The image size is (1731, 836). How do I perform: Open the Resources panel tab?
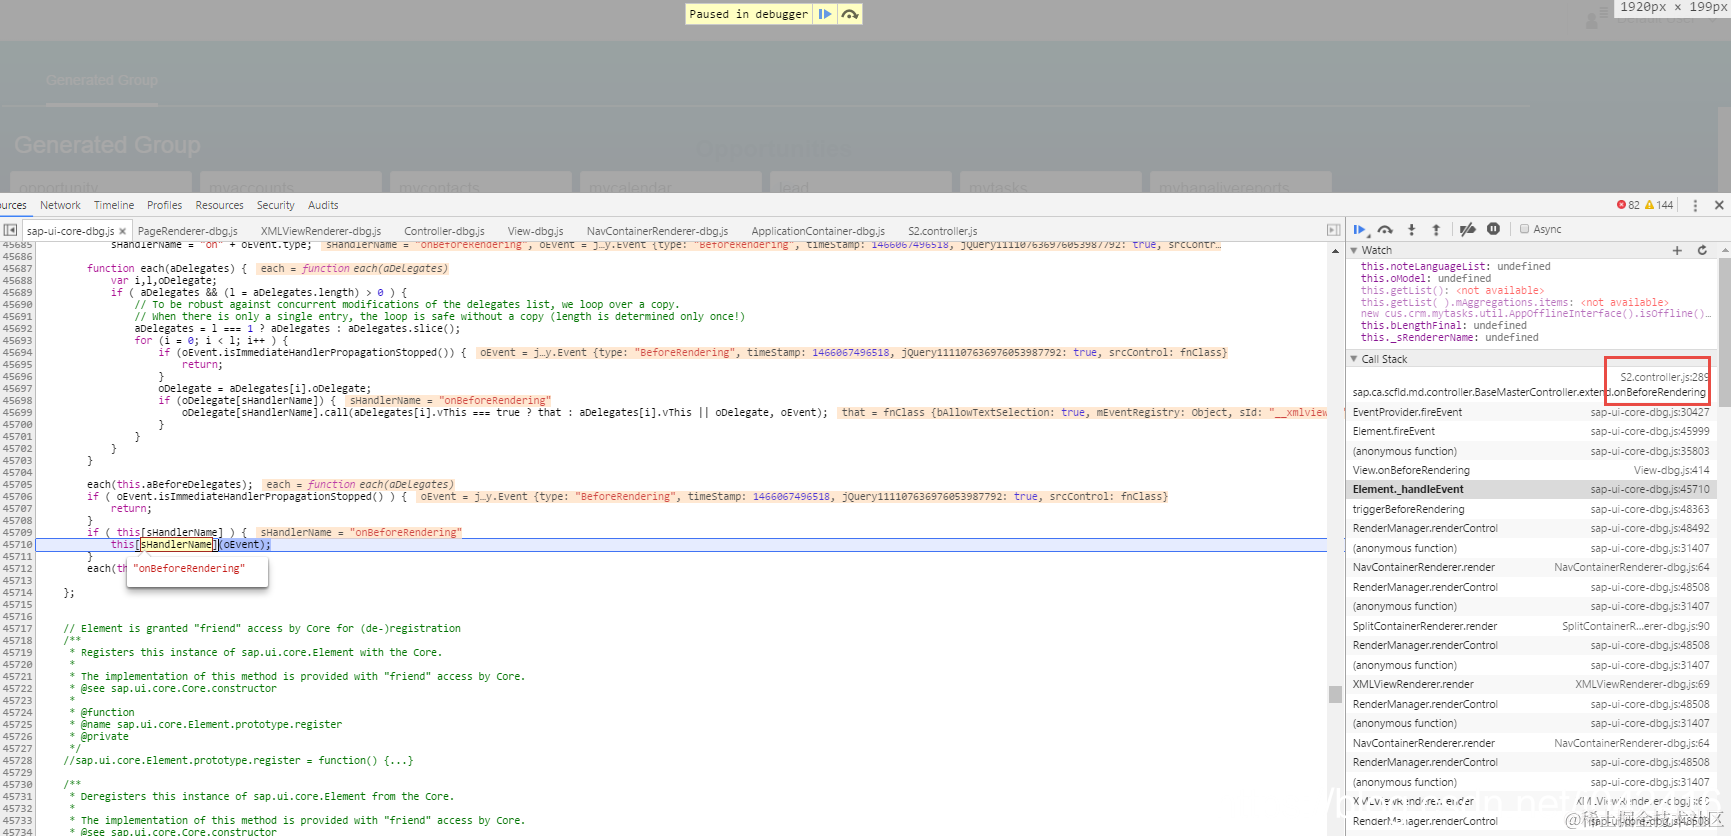click(x=219, y=205)
